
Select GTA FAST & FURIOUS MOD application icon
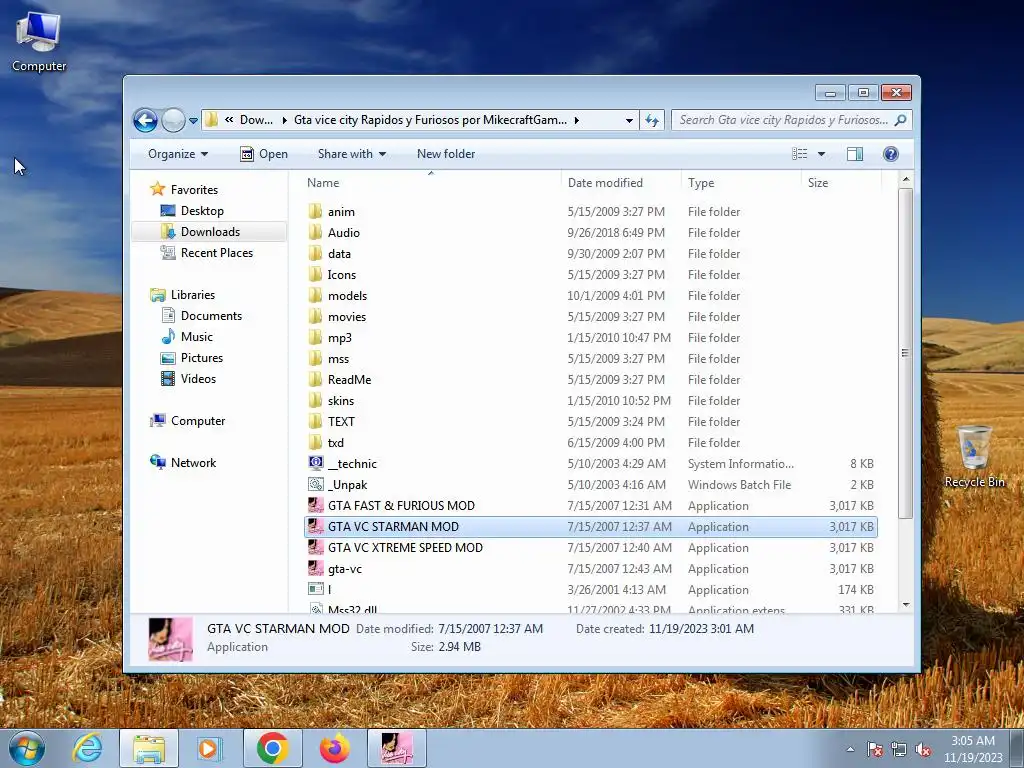coord(316,505)
